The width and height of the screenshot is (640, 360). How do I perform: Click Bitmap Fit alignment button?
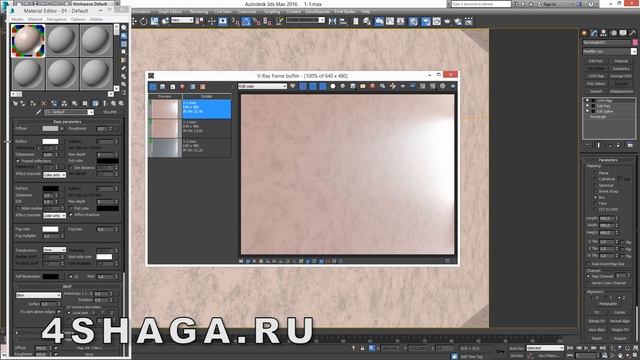click(x=596, y=321)
